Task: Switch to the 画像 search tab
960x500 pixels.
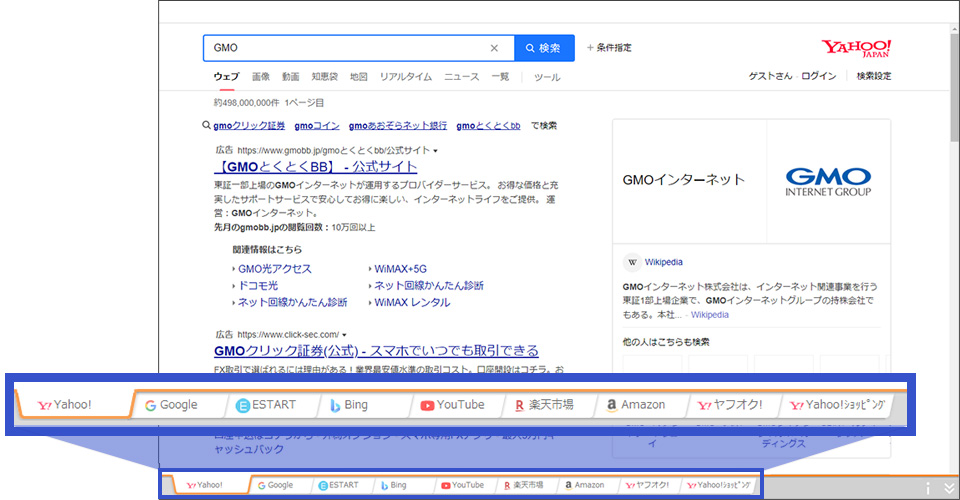Action: 261,77
